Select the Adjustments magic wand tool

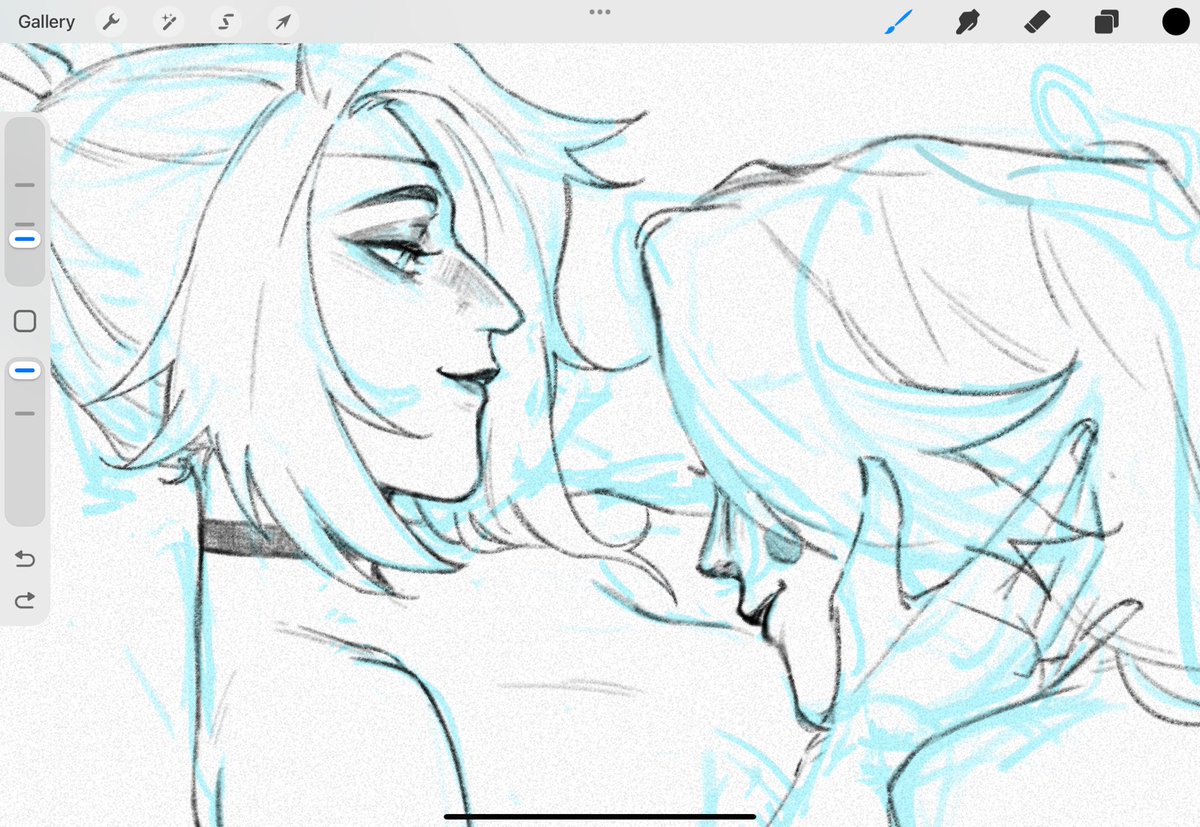(x=168, y=21)
